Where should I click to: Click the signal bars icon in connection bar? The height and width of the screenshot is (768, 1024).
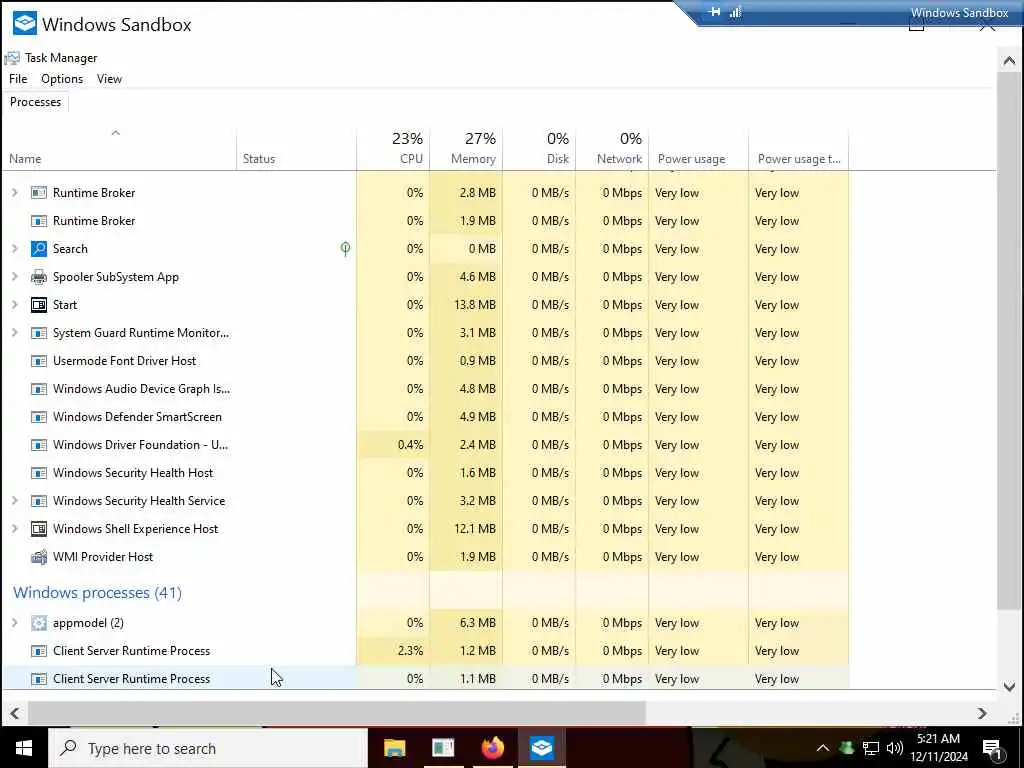tap(735, 12)
